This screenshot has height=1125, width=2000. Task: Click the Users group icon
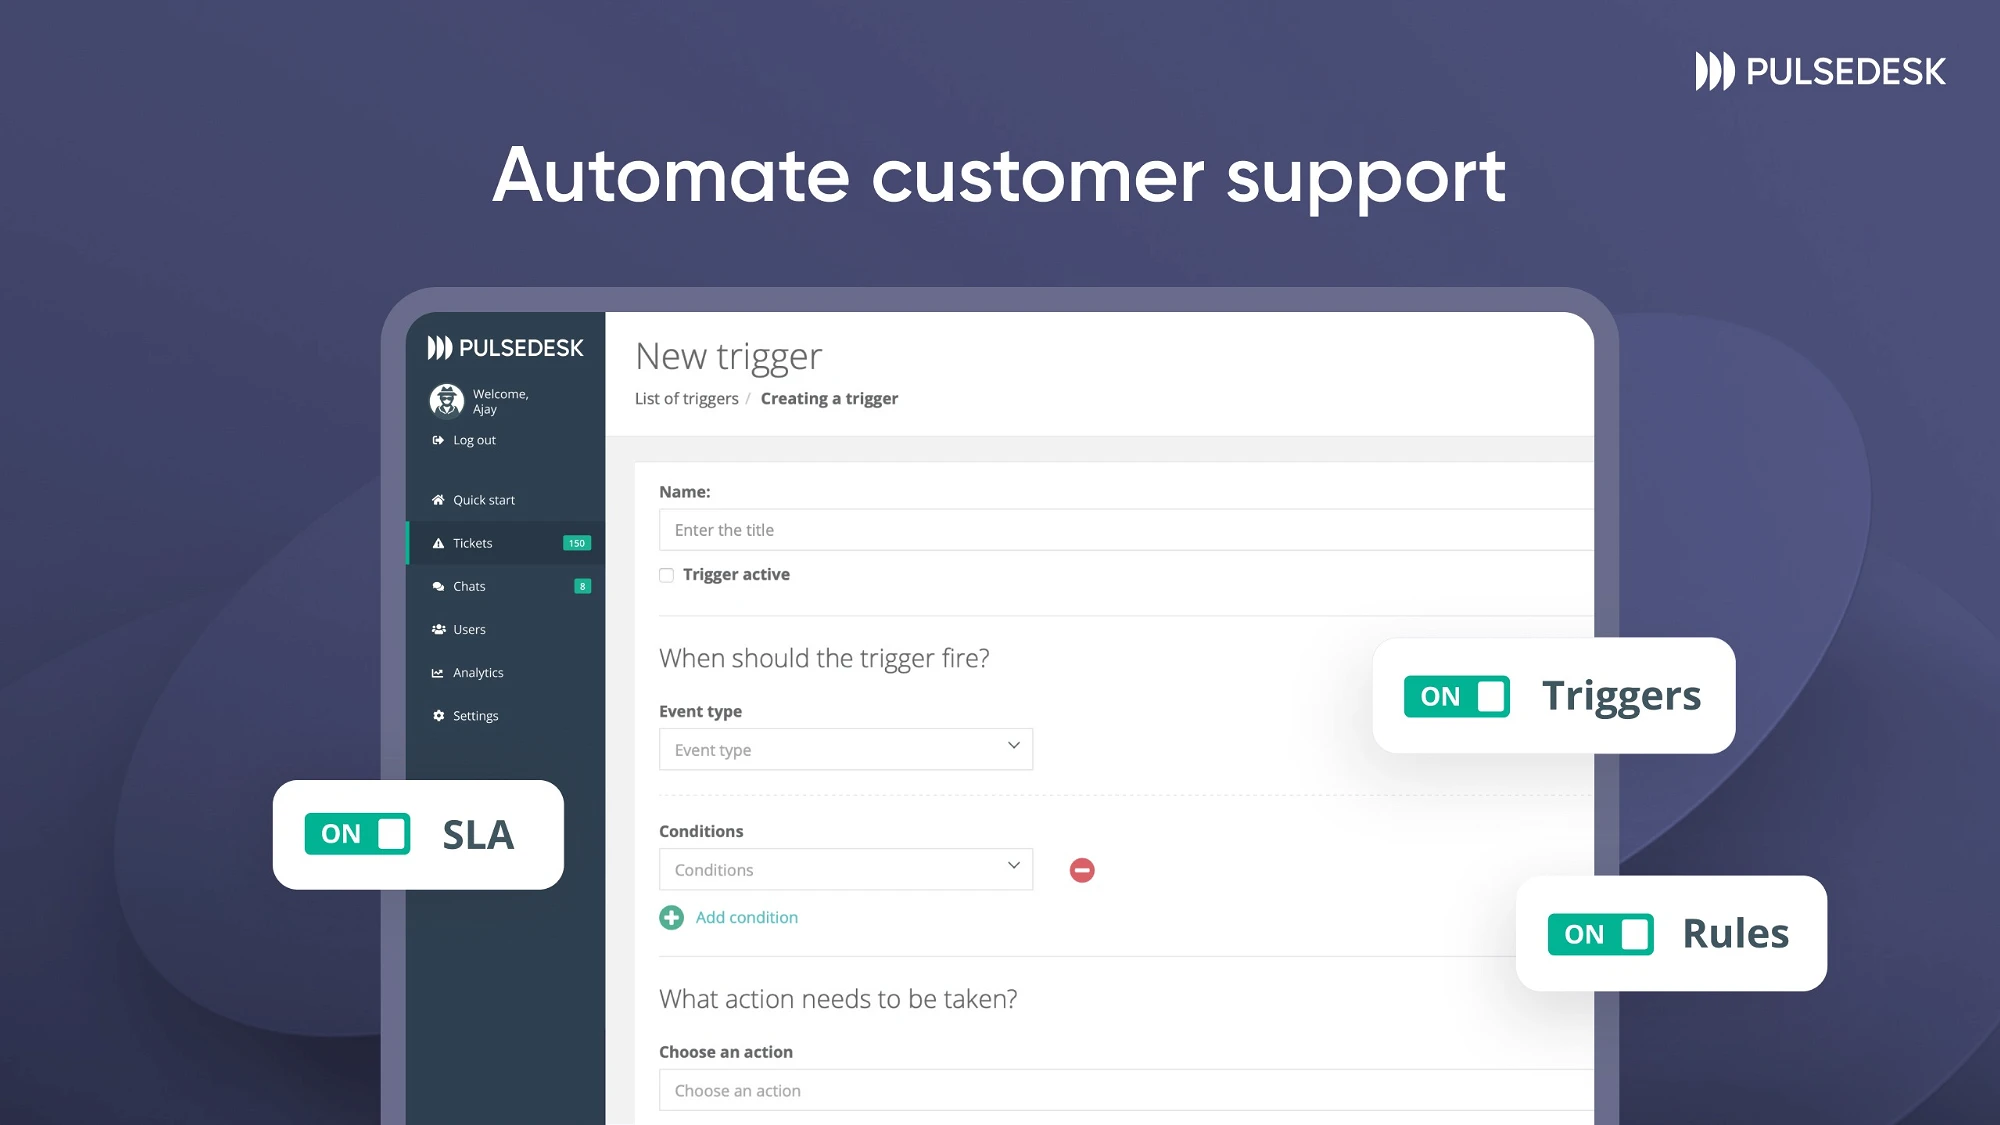point(438,629)
